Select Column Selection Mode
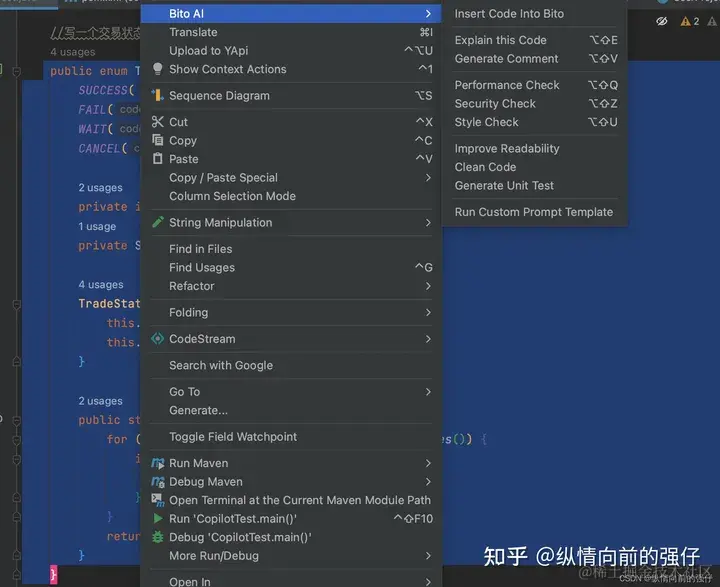This screenshot has height=587, width=720. pos(291,196)
